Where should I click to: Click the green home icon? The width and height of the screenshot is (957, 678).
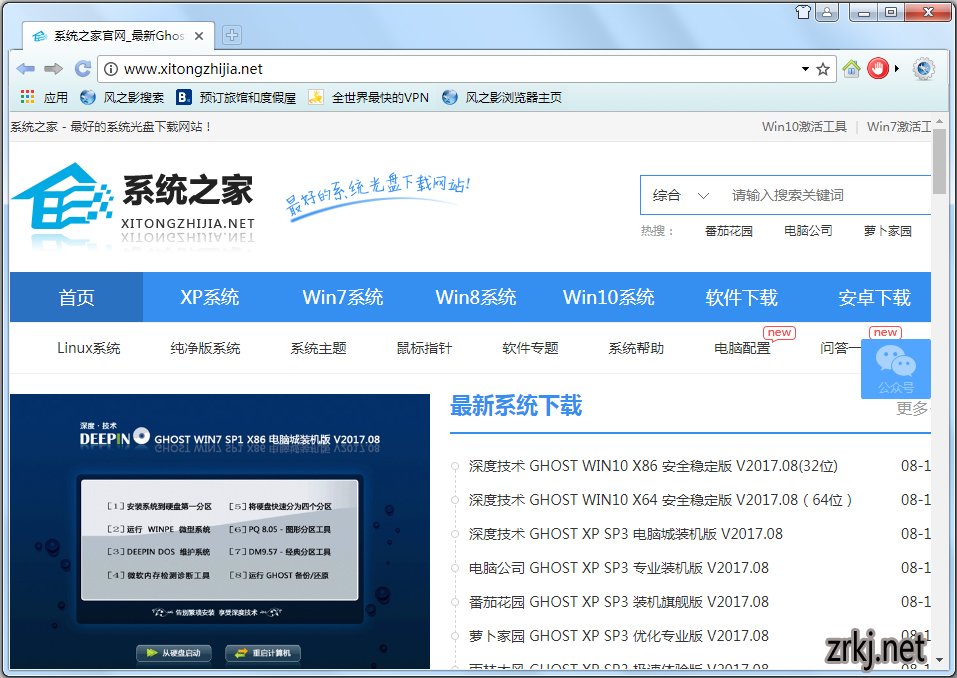click(851, 69)
